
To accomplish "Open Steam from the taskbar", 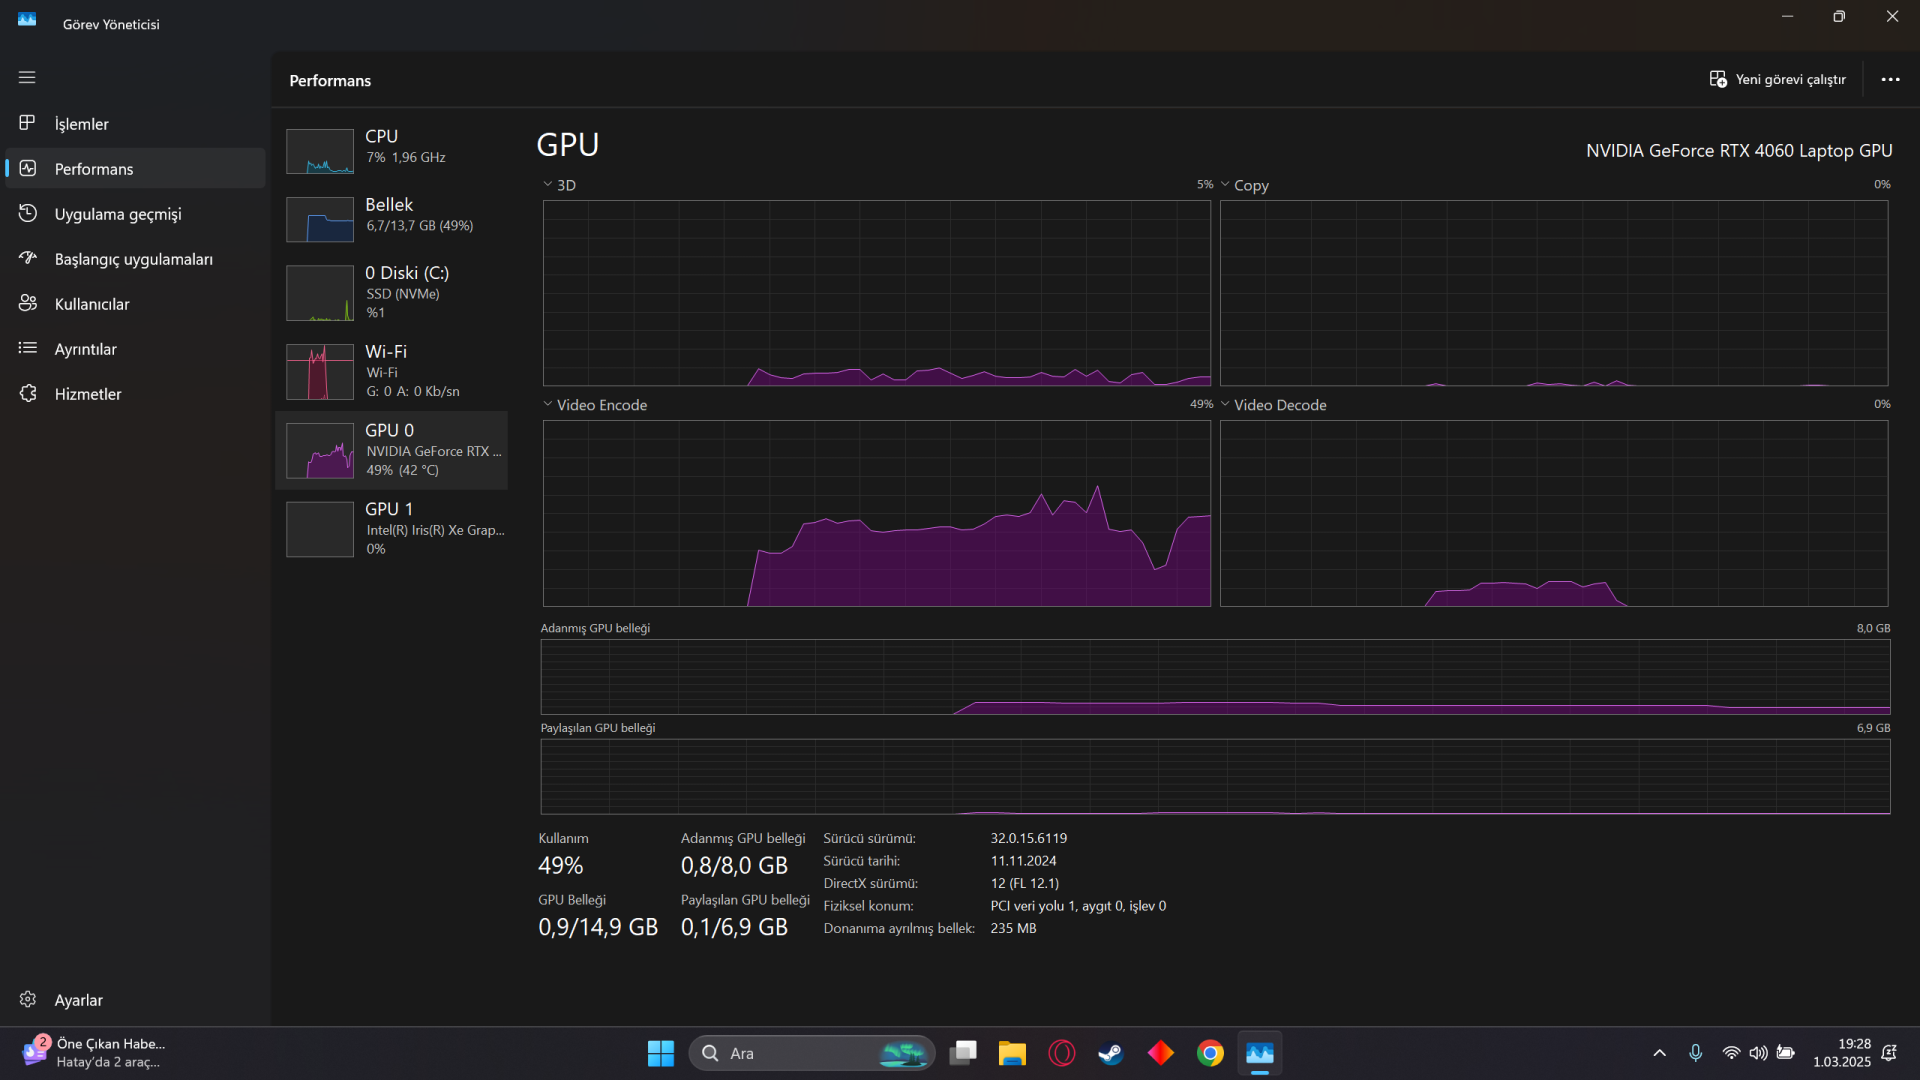I will 1110,1053.
